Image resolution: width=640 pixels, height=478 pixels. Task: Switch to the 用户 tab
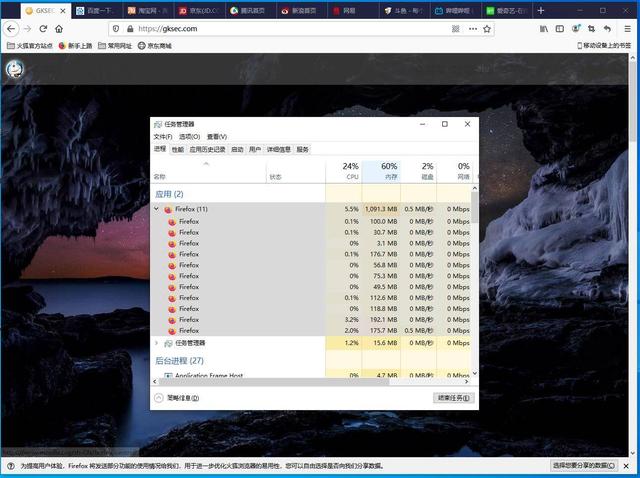[x=255, y=149]
